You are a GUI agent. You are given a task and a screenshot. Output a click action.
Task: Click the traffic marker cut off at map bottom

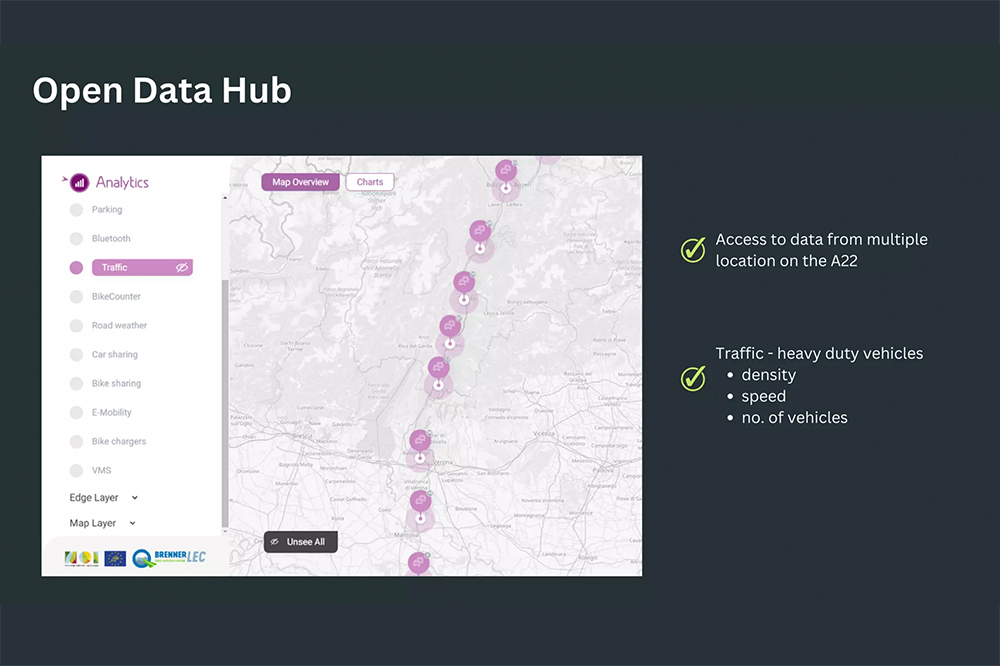(x=418, y=563)
